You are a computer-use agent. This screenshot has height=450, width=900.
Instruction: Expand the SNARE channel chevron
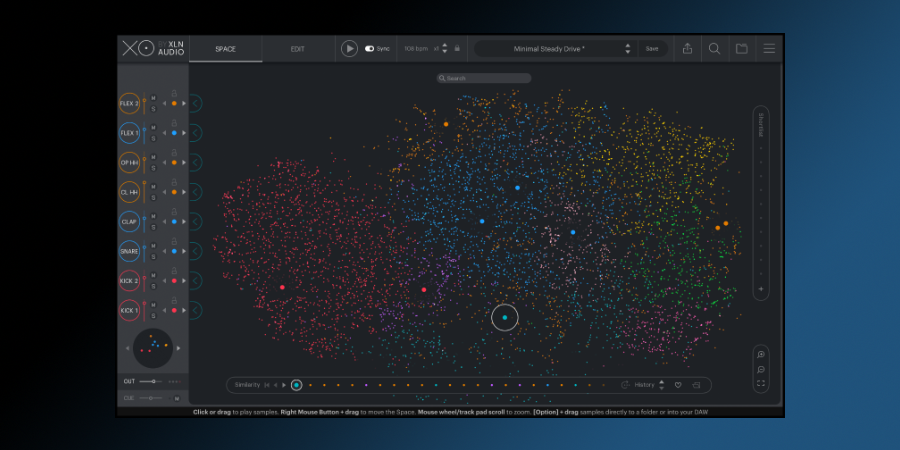click(195, 251)
